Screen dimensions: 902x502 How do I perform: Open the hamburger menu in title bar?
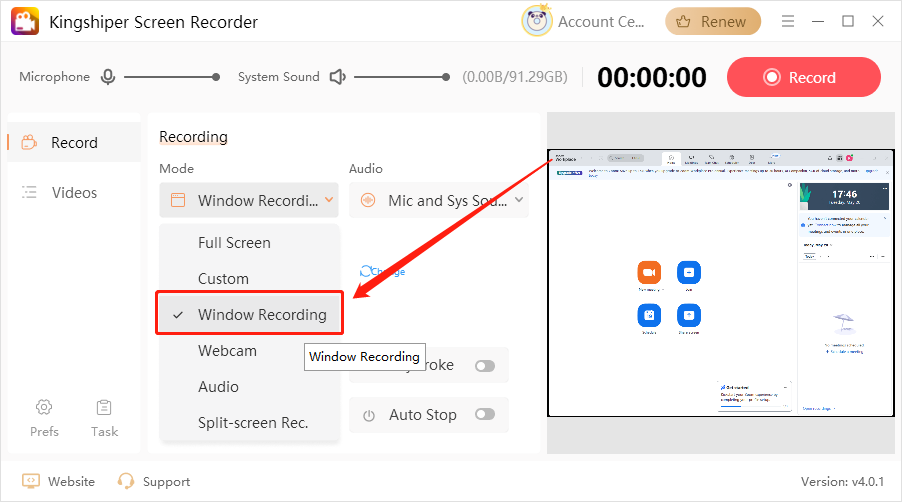point(788,21)
